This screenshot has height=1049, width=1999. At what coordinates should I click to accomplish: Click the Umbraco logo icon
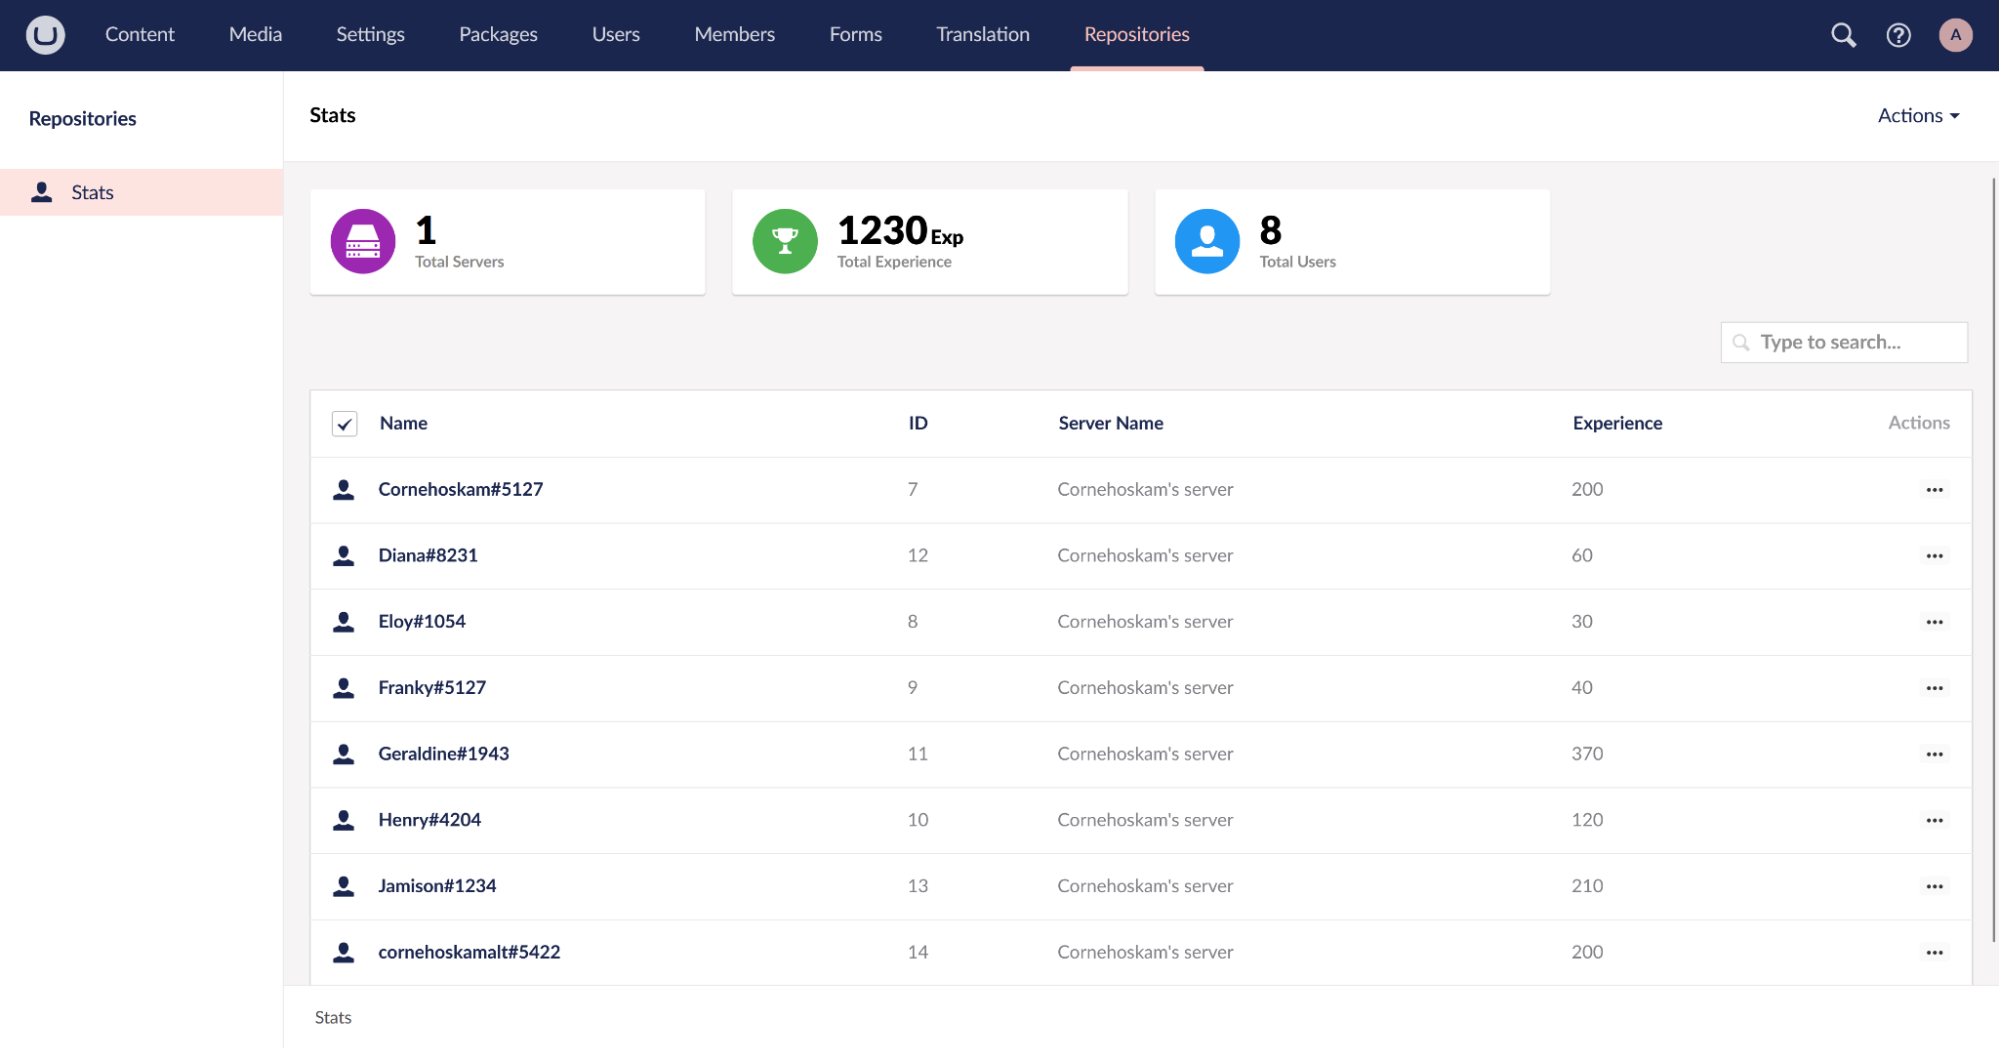tap(45, 35)
